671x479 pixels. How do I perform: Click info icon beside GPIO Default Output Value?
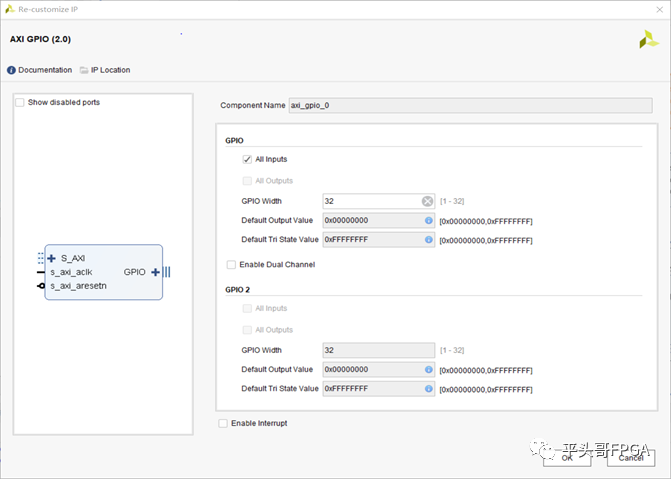tap(428, 220)
